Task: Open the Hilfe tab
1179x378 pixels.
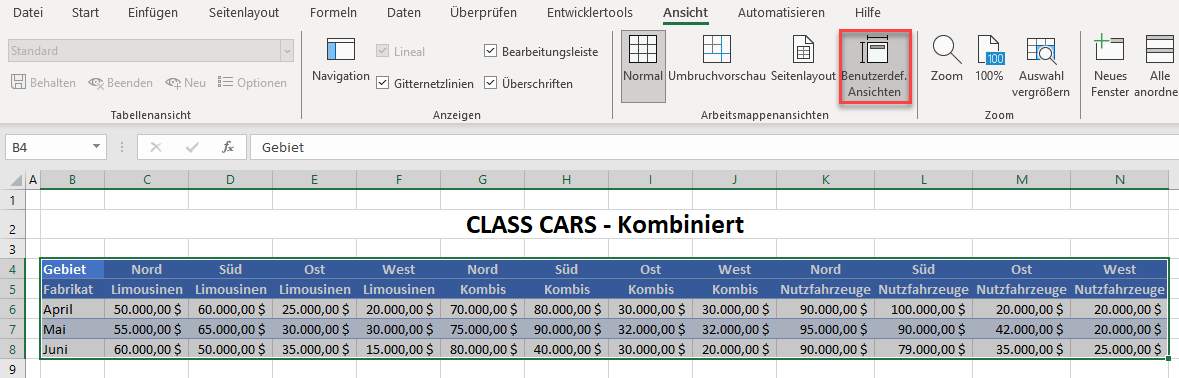Action: pos(867,13)
